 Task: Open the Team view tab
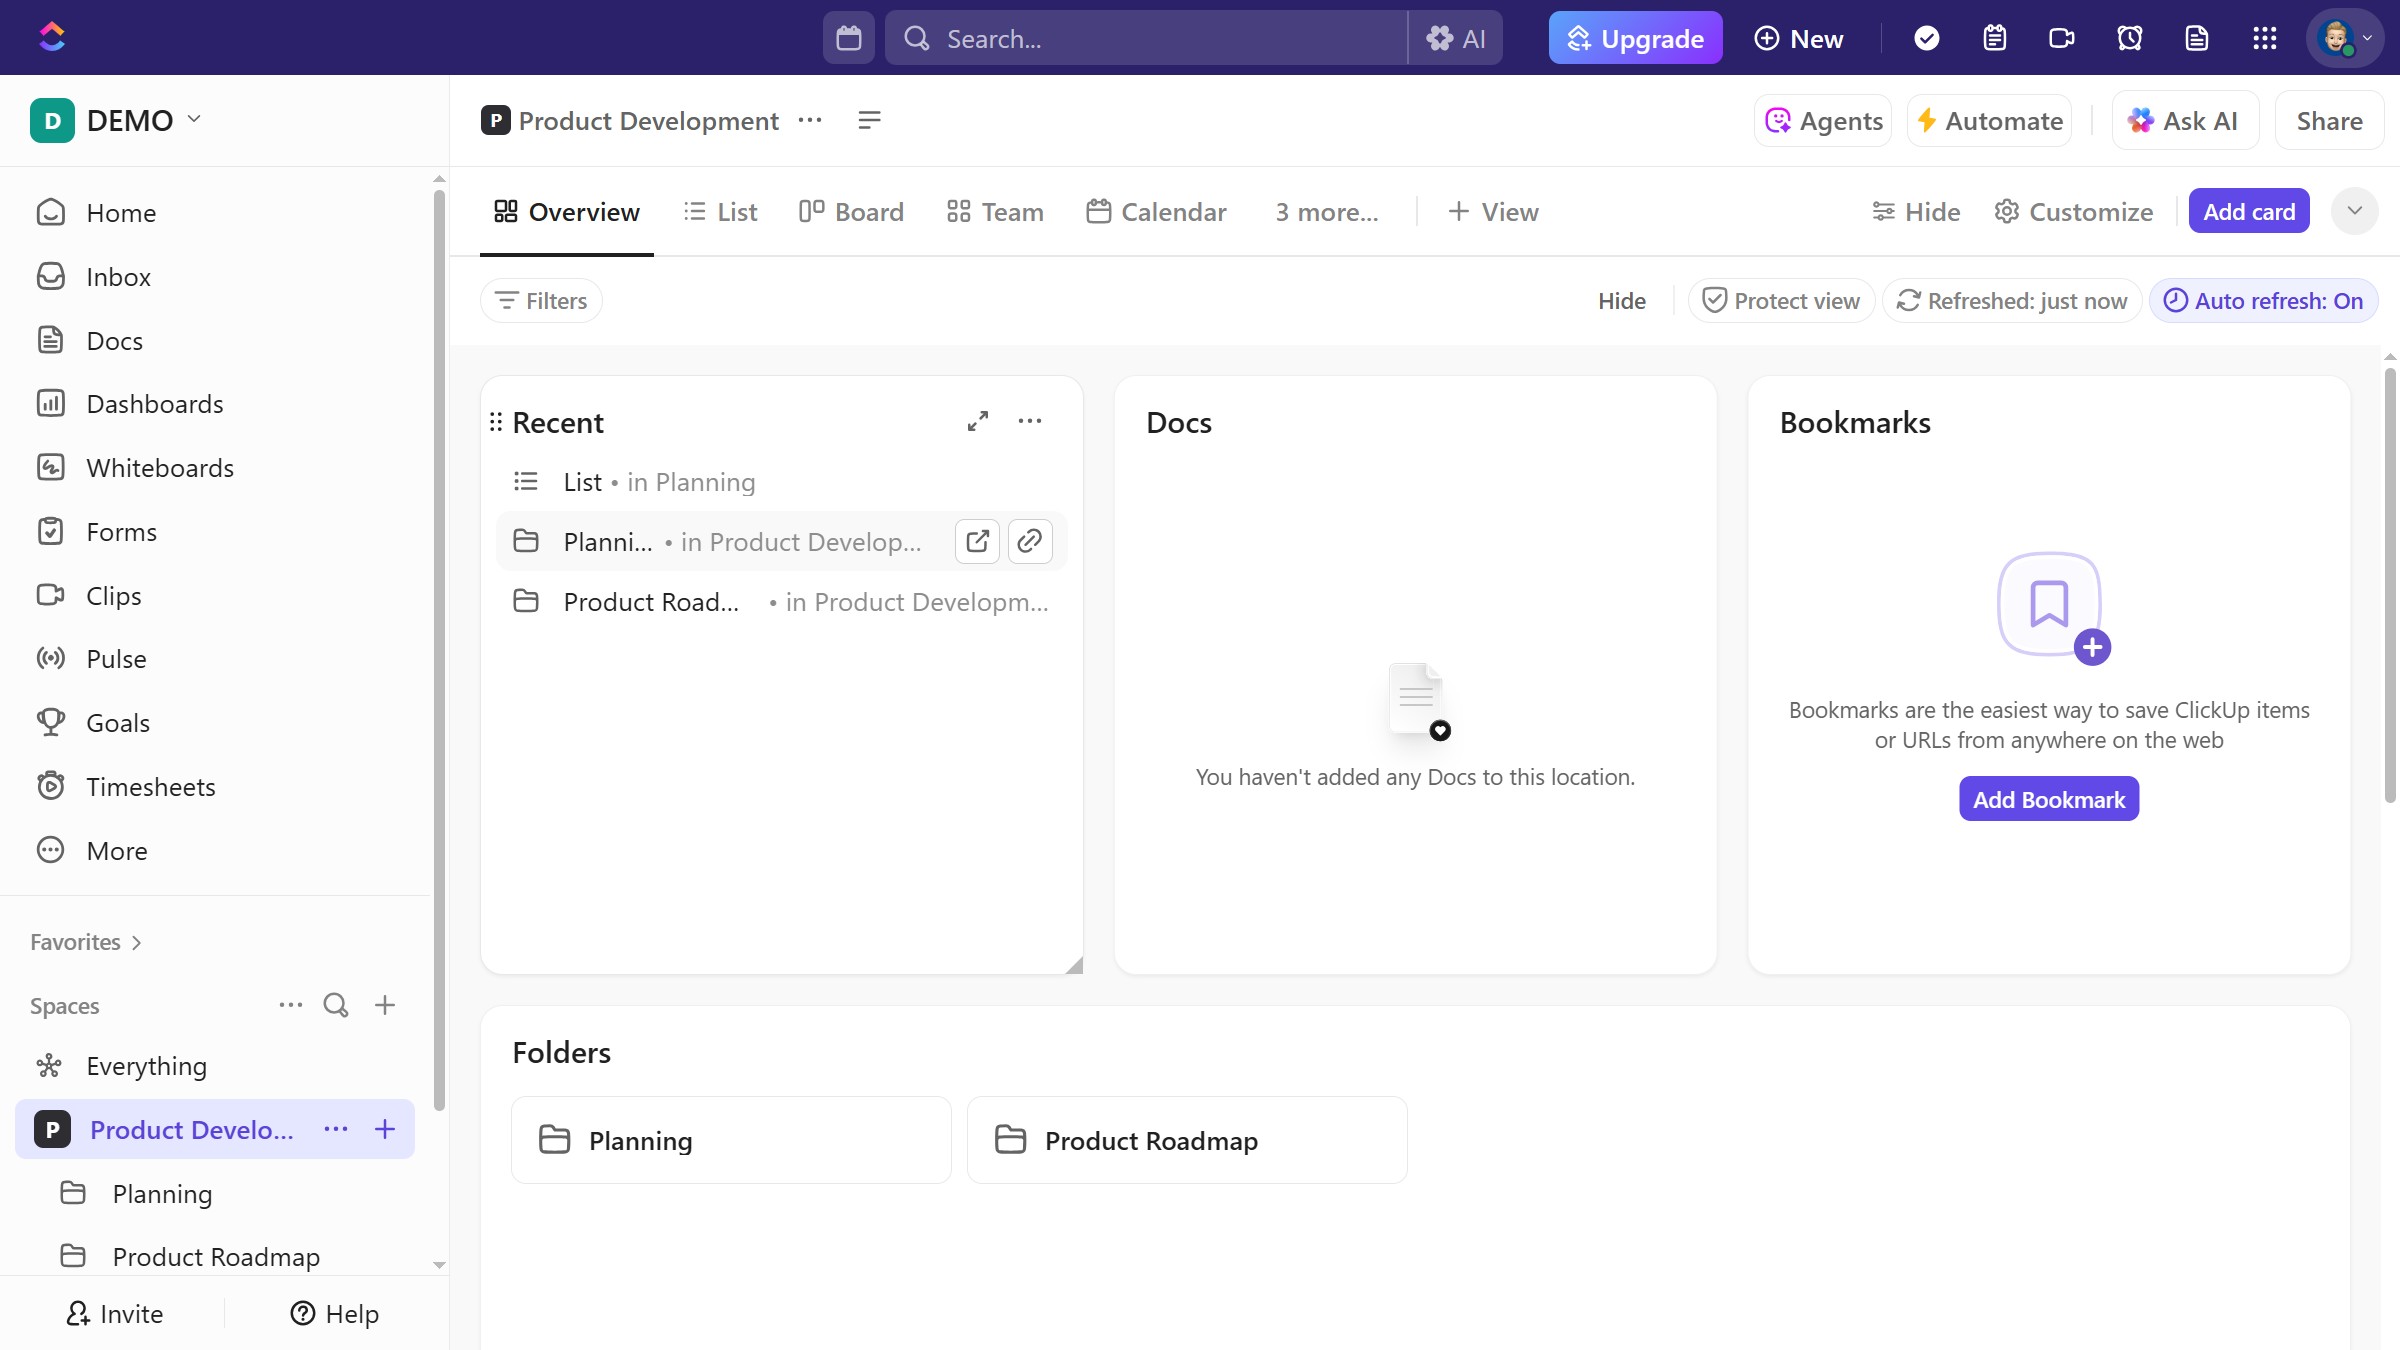pos(994,211)
